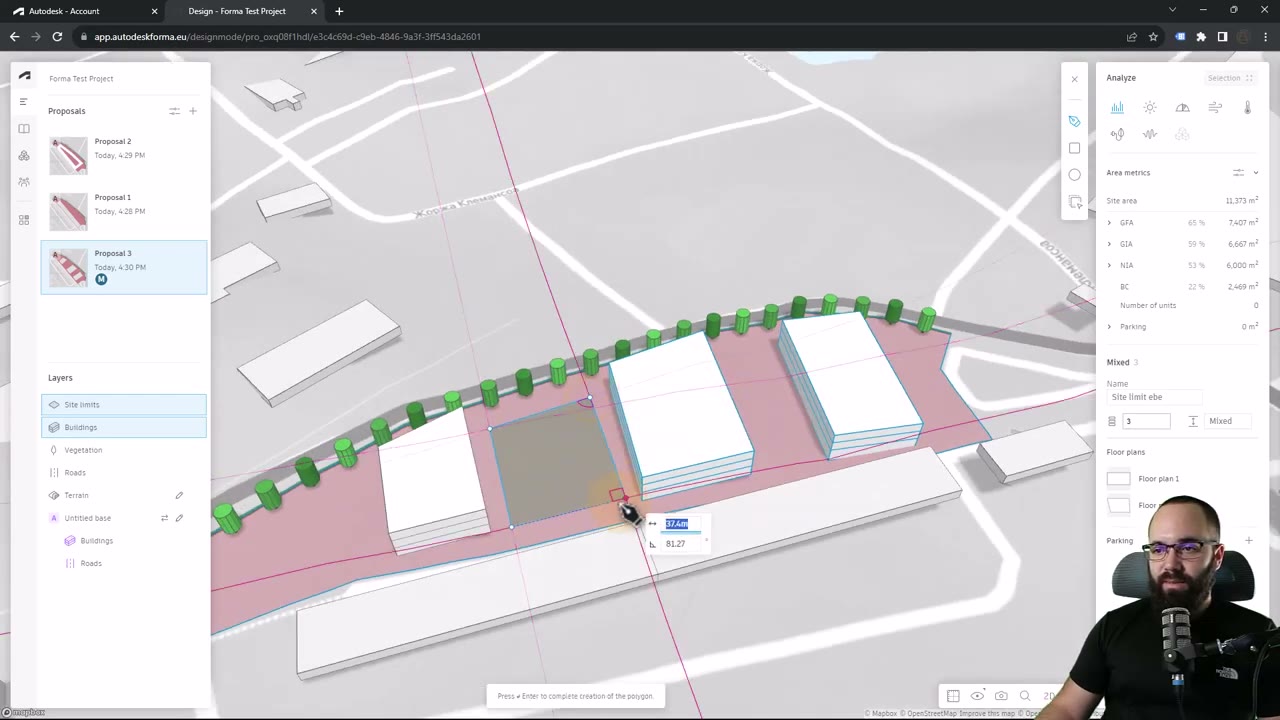The image size is (1280, 720).
Task: Add a new proposal with the plus icon
Action: (x=193, y=111)
